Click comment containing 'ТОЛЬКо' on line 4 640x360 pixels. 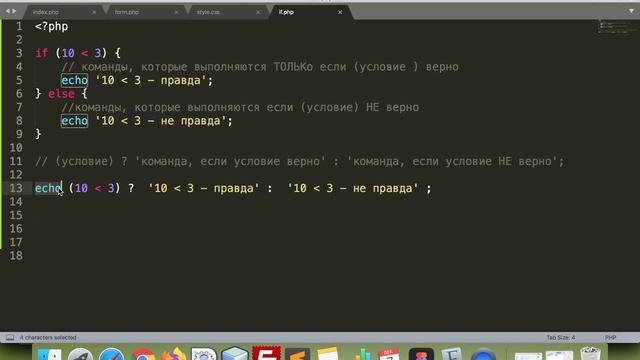pyautogui.click(x=260, y=67)
